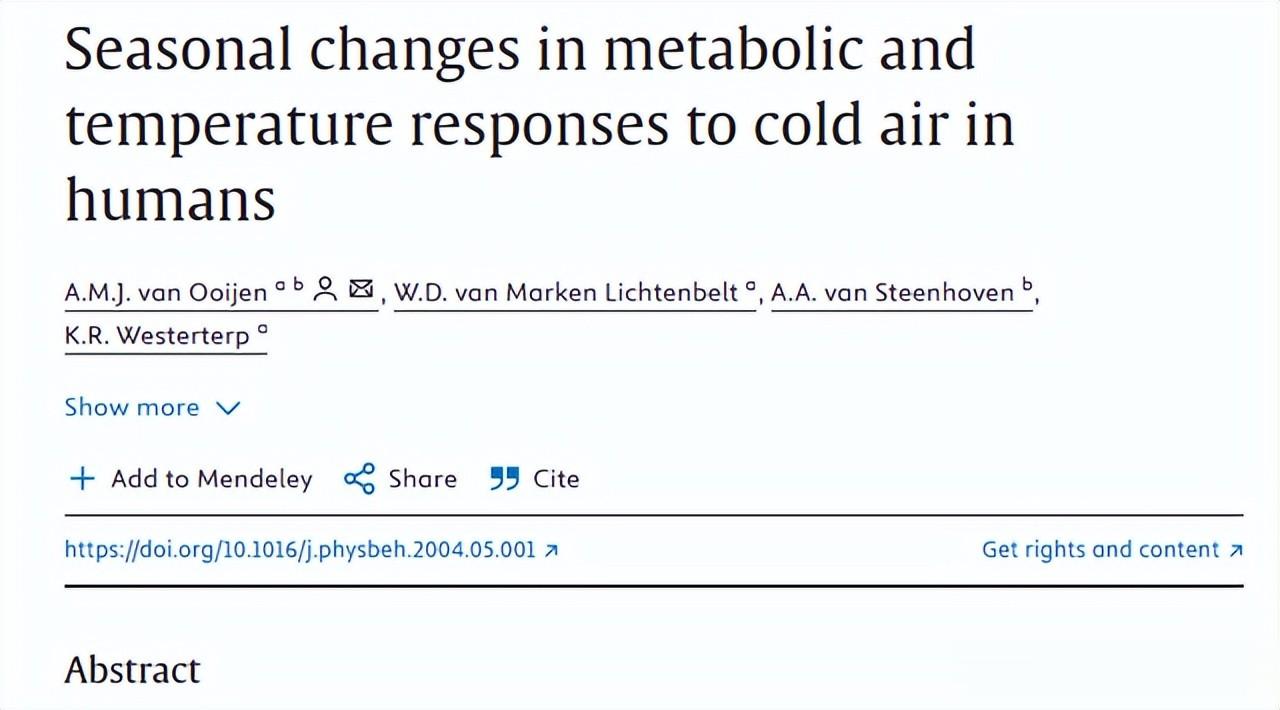Click the arrow icon after the DOI link
Image resolution: width=1280 pixels, height=710 pixels.
coord(551,550)
